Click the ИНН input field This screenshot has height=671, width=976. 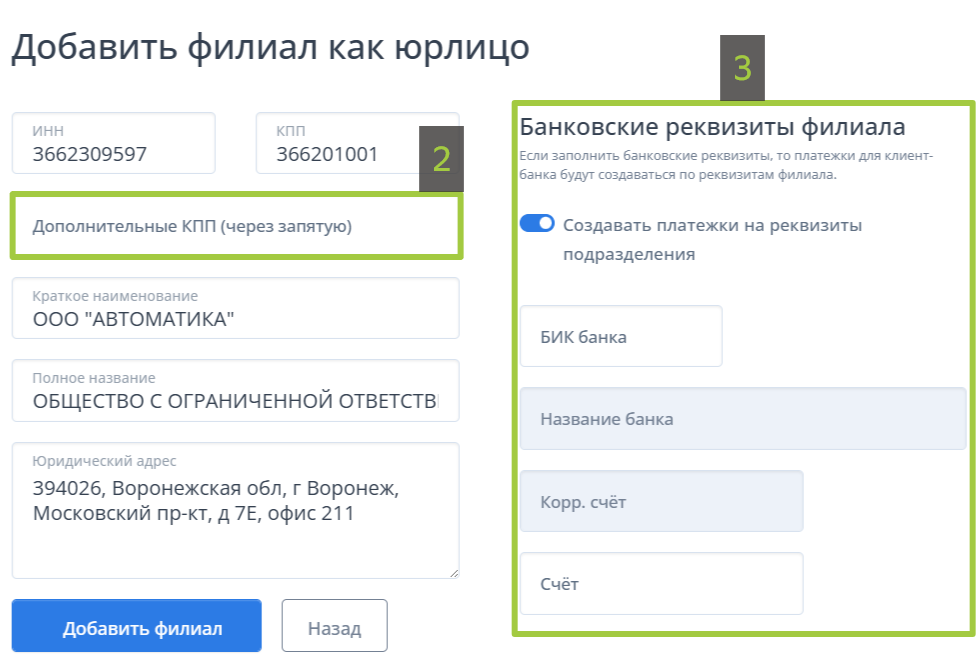(113, 143)
